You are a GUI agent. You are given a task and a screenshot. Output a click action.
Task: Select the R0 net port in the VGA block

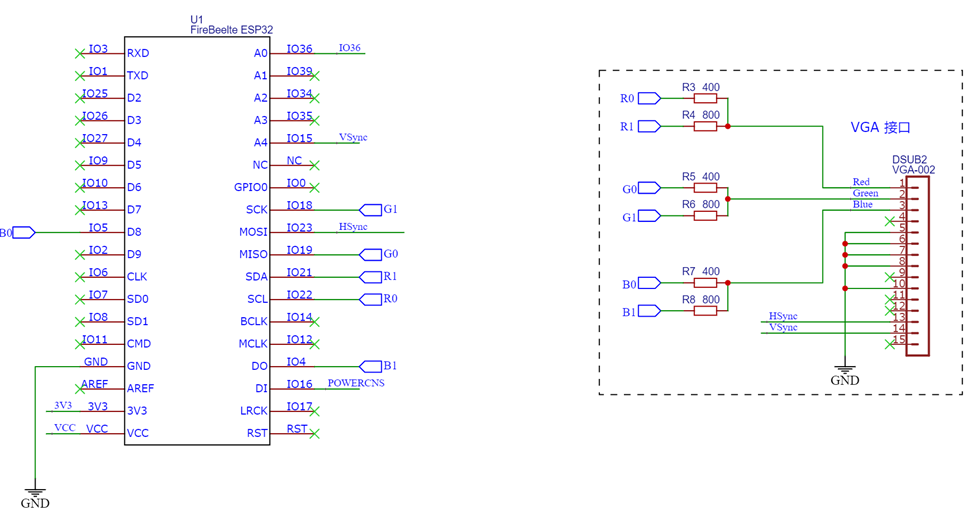tap(649, 98)
